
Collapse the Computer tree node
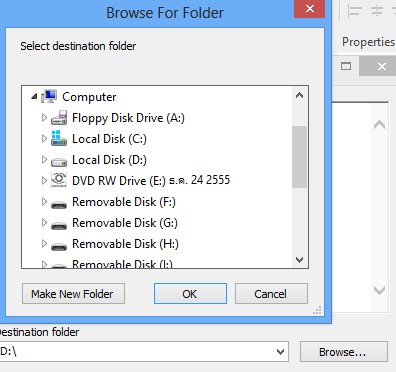pyautogui.click(x=34, y=97)
